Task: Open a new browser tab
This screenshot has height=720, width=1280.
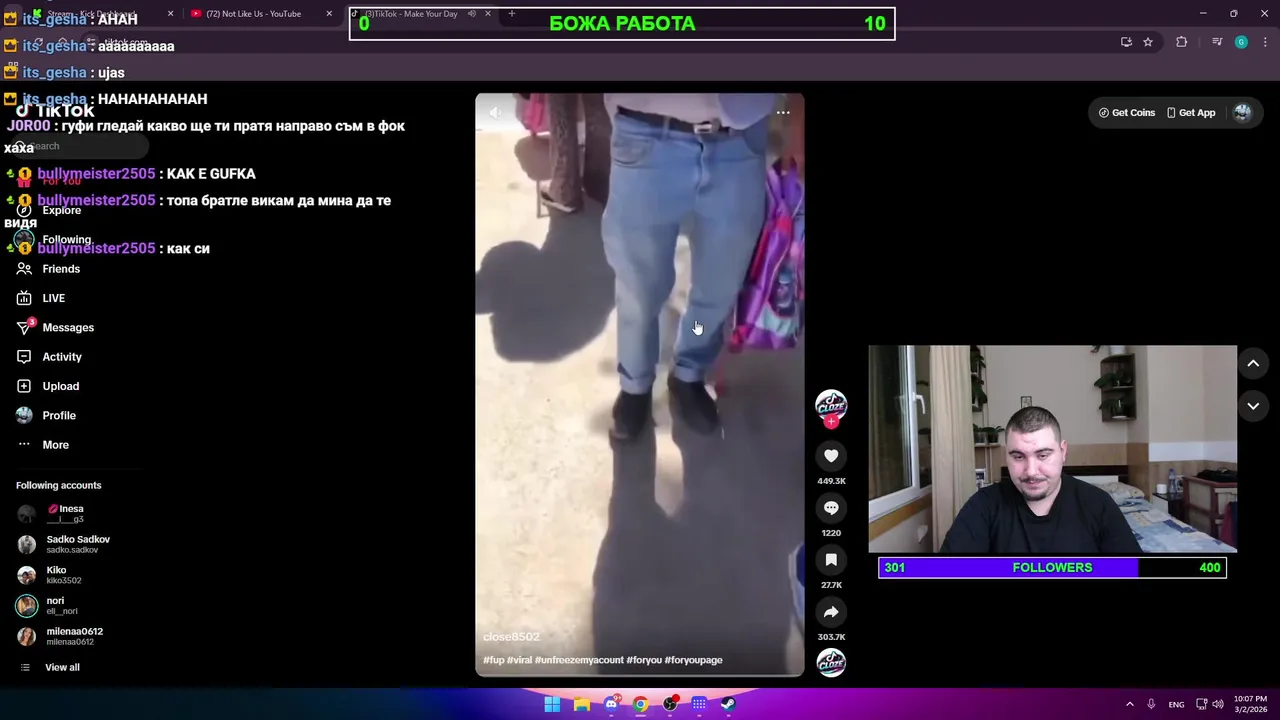Action: (x=512, y=14)
